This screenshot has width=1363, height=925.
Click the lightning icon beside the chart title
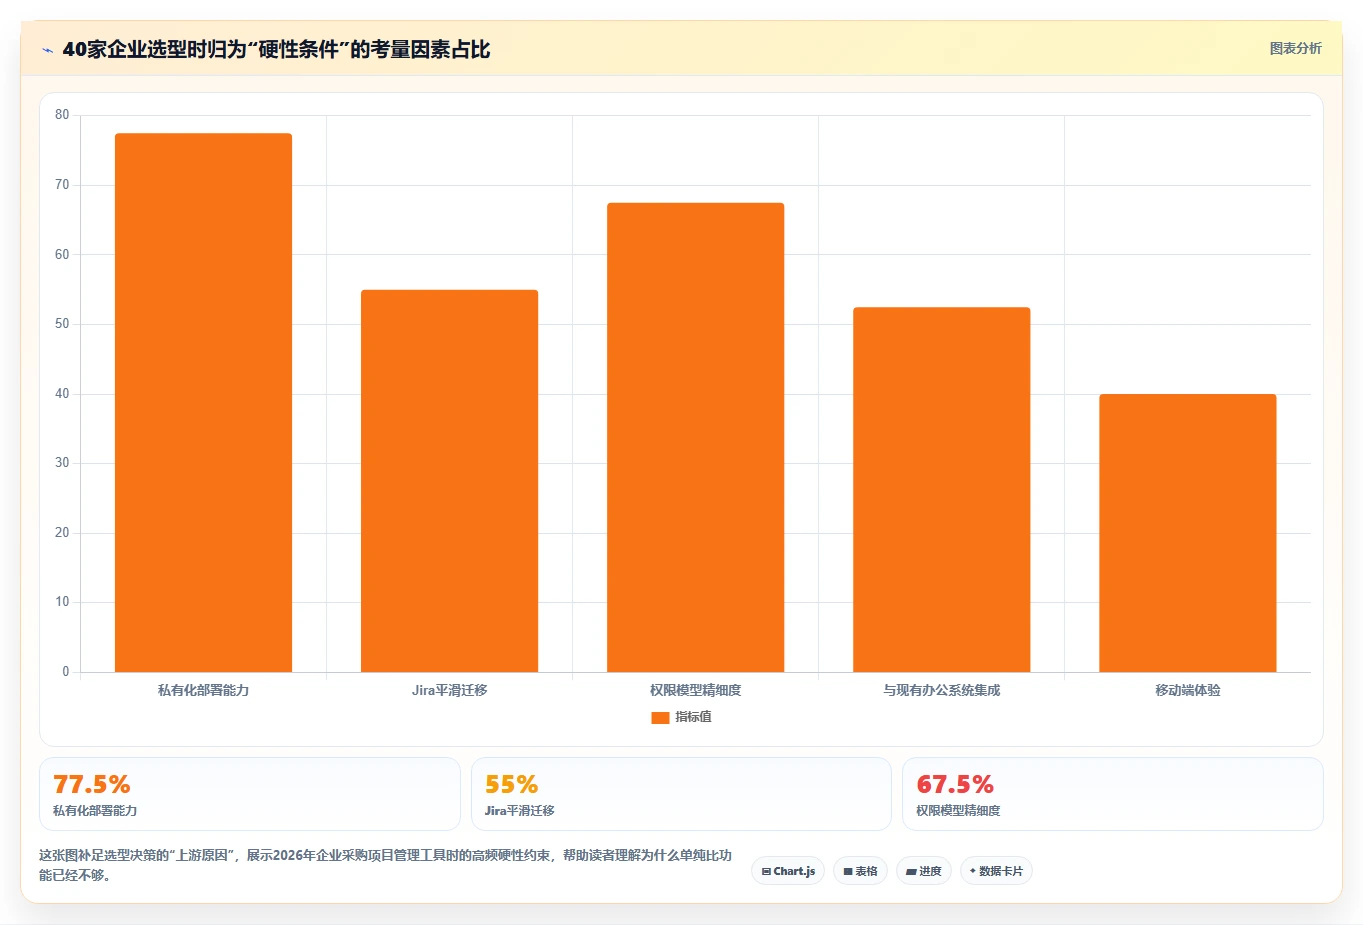(47, 50)
